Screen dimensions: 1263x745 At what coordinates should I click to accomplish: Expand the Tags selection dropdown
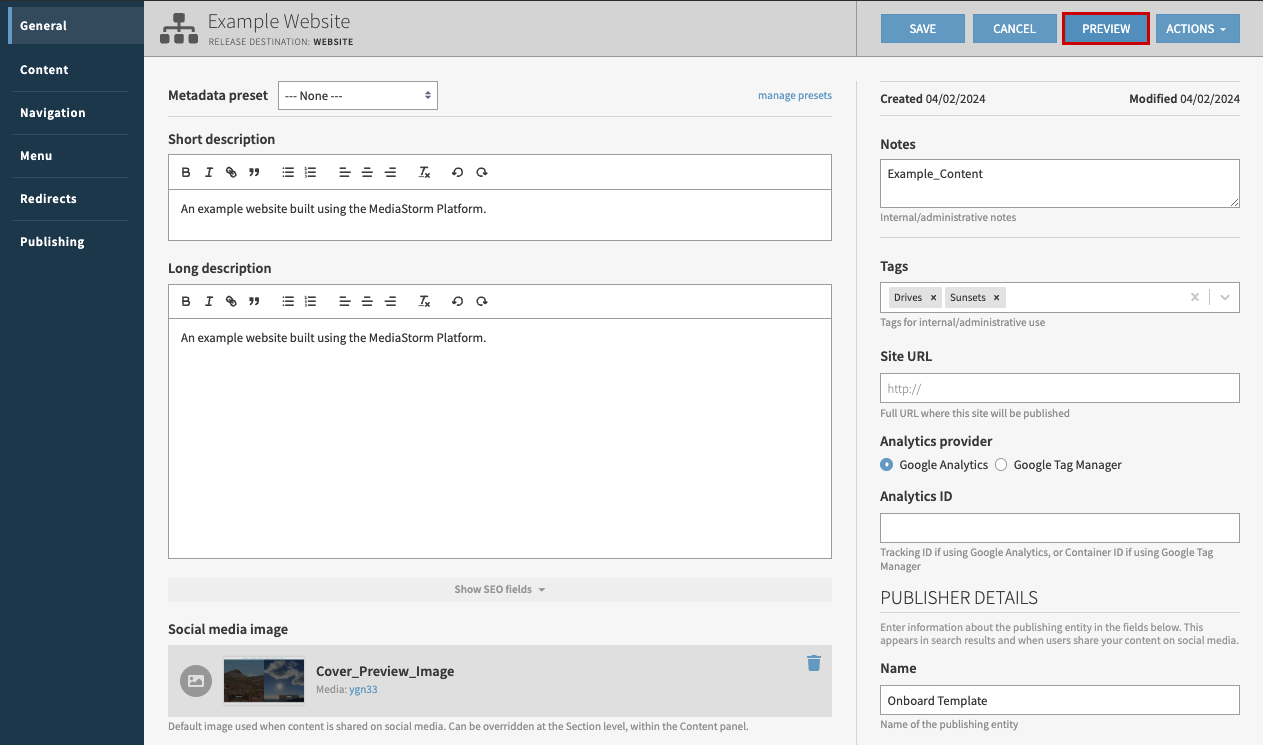1224,297
